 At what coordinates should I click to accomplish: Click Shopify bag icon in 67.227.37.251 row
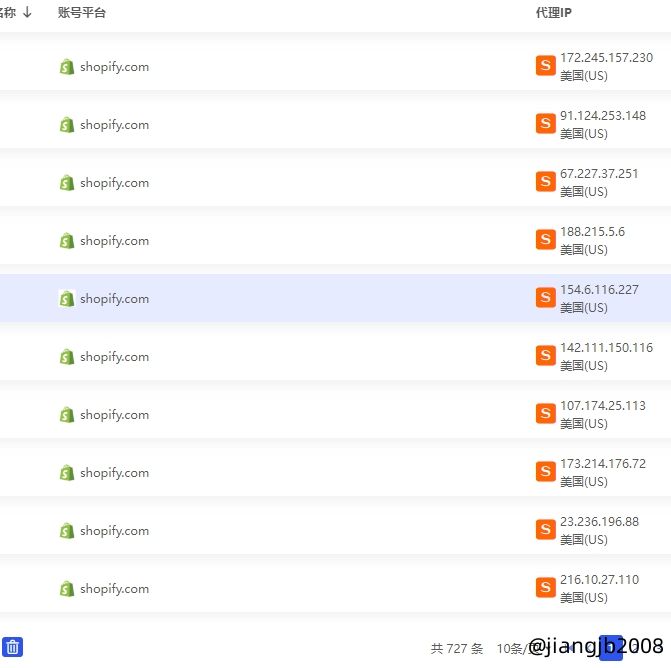click(67, 183)
